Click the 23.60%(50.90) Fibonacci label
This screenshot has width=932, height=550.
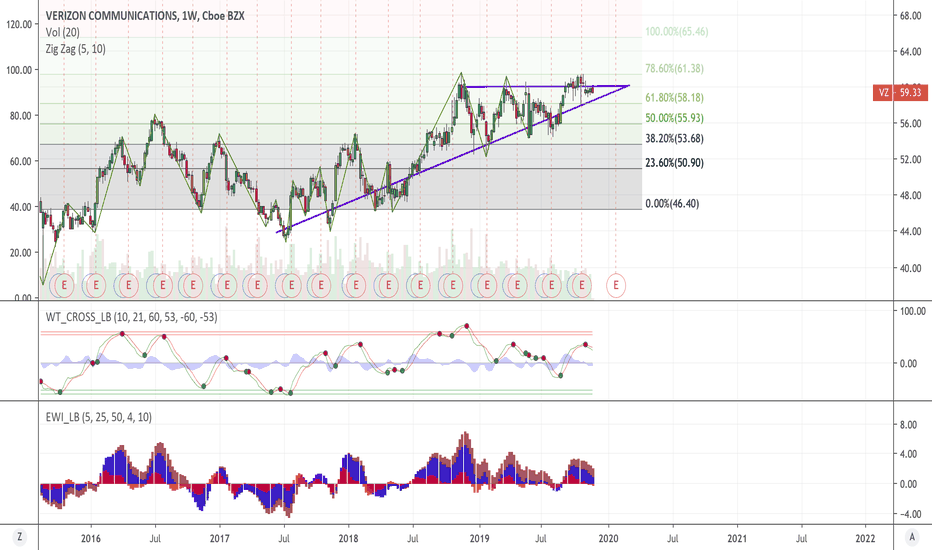click(675, 163)
